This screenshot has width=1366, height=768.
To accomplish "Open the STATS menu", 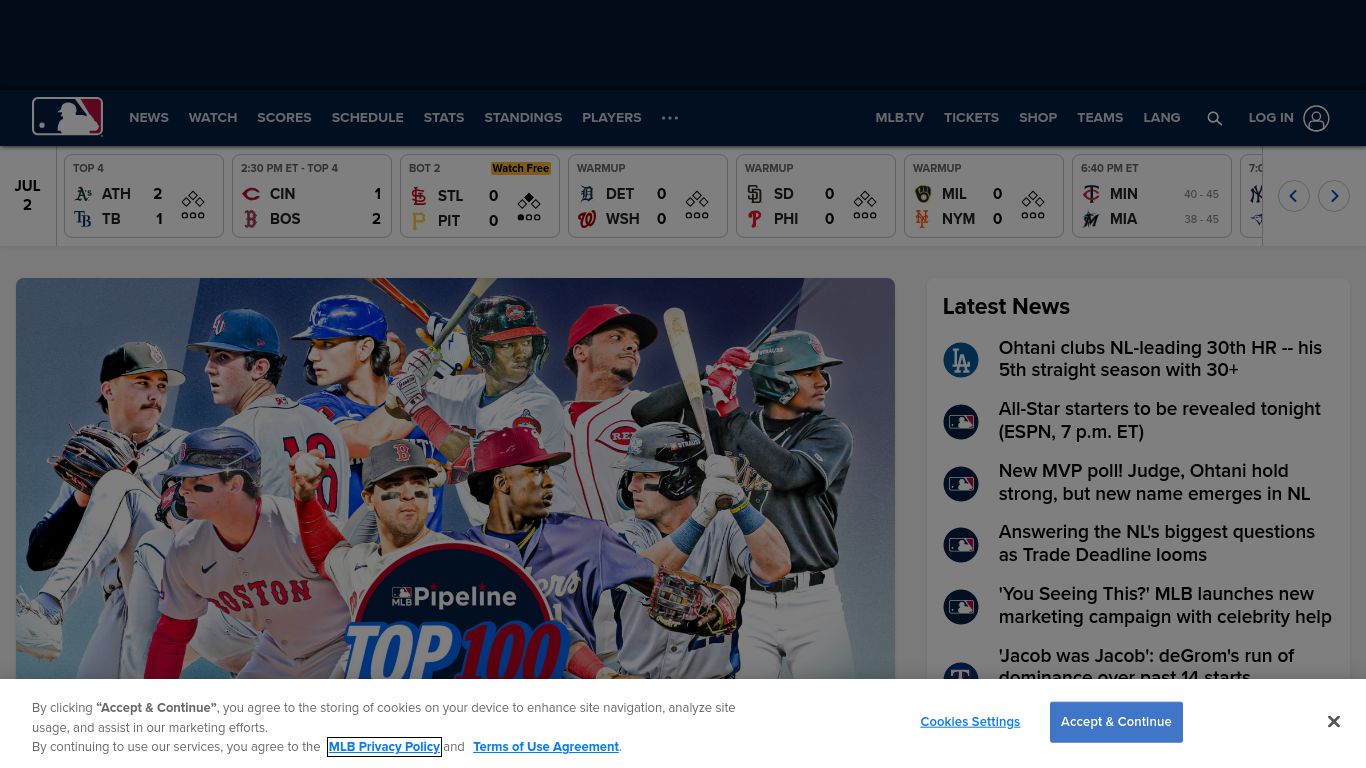I will pos(444,118).
